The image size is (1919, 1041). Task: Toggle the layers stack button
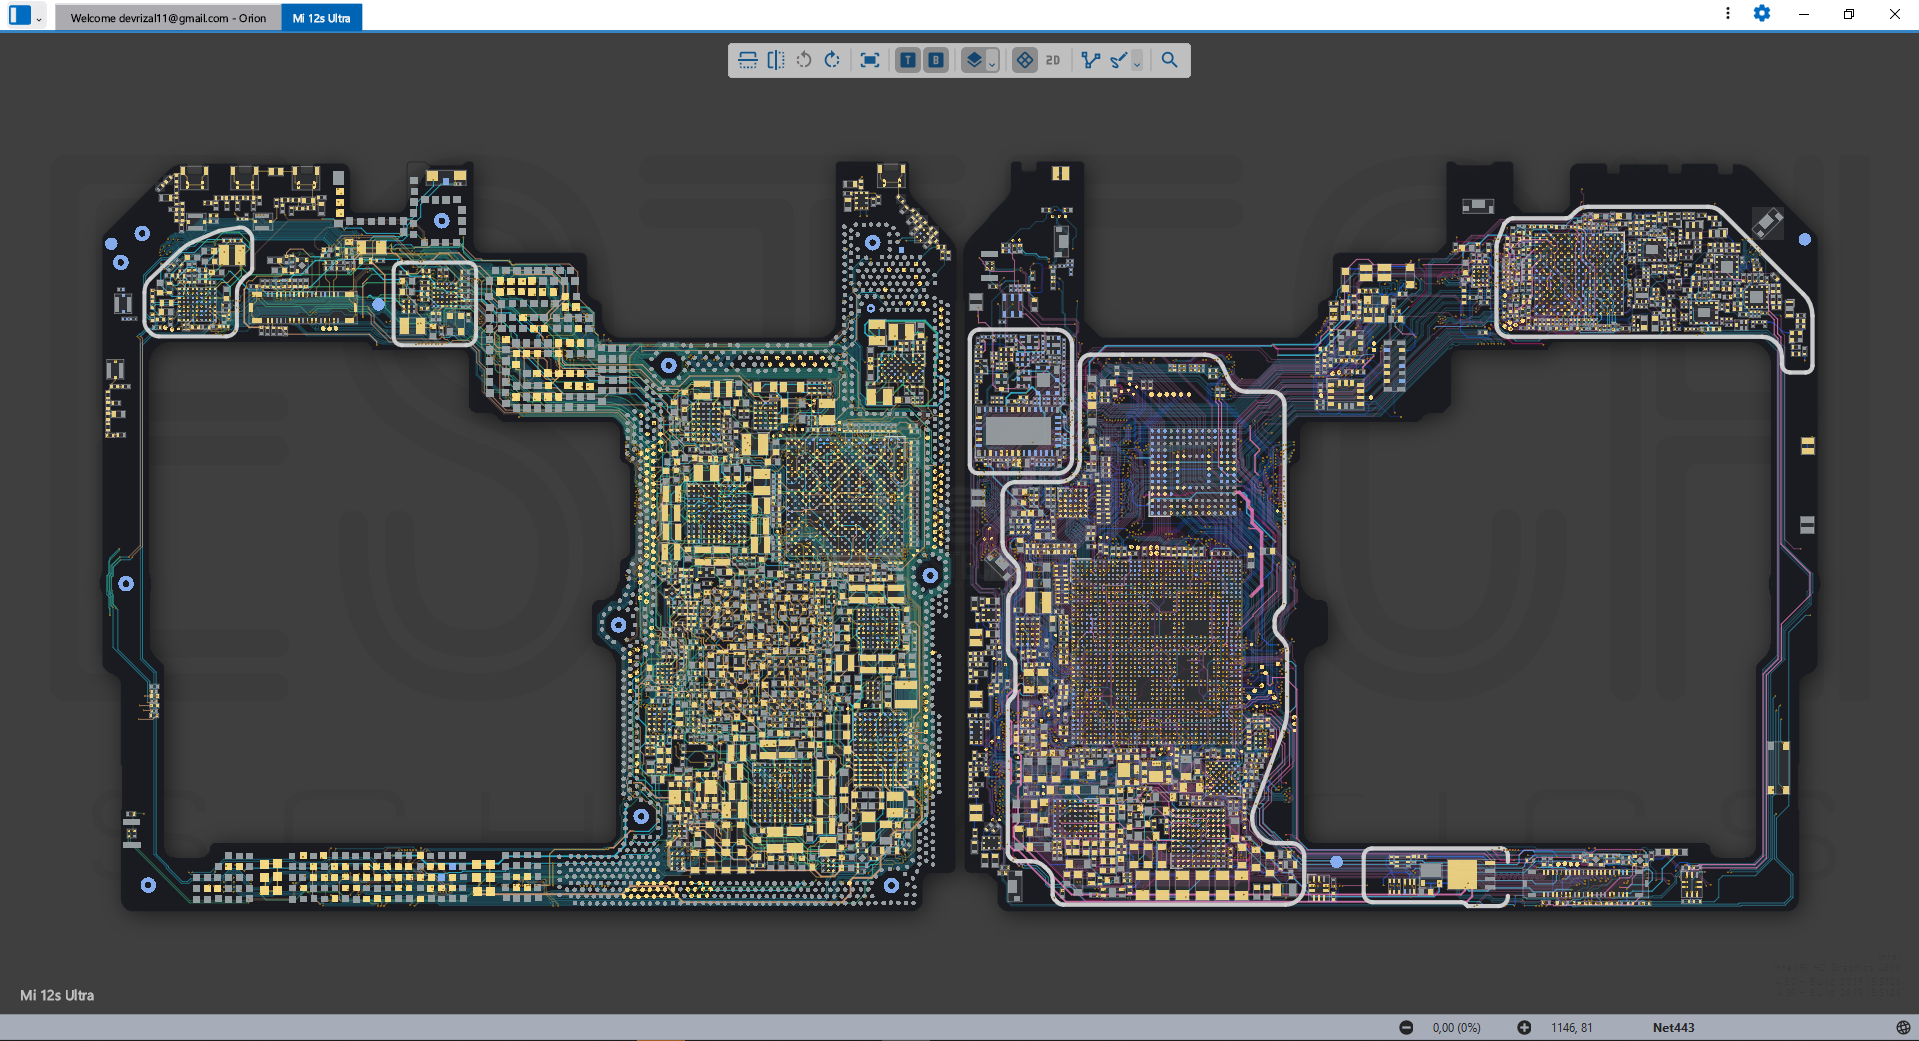tap(973, 60)
